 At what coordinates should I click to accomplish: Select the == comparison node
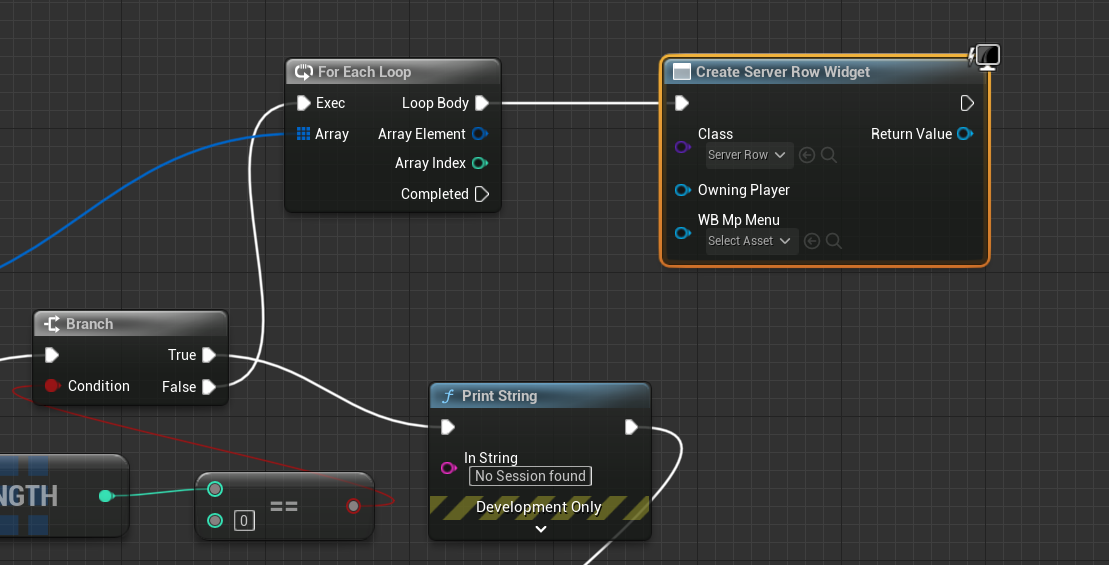(284, 506)
